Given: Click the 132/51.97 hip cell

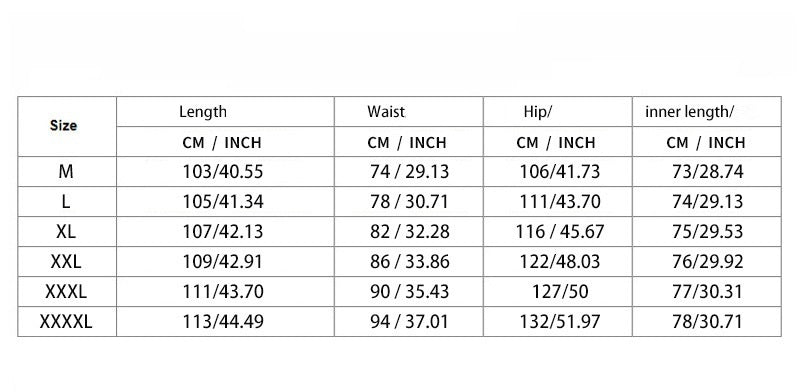Looking at the screenshot, I should (x=560, y=322).
